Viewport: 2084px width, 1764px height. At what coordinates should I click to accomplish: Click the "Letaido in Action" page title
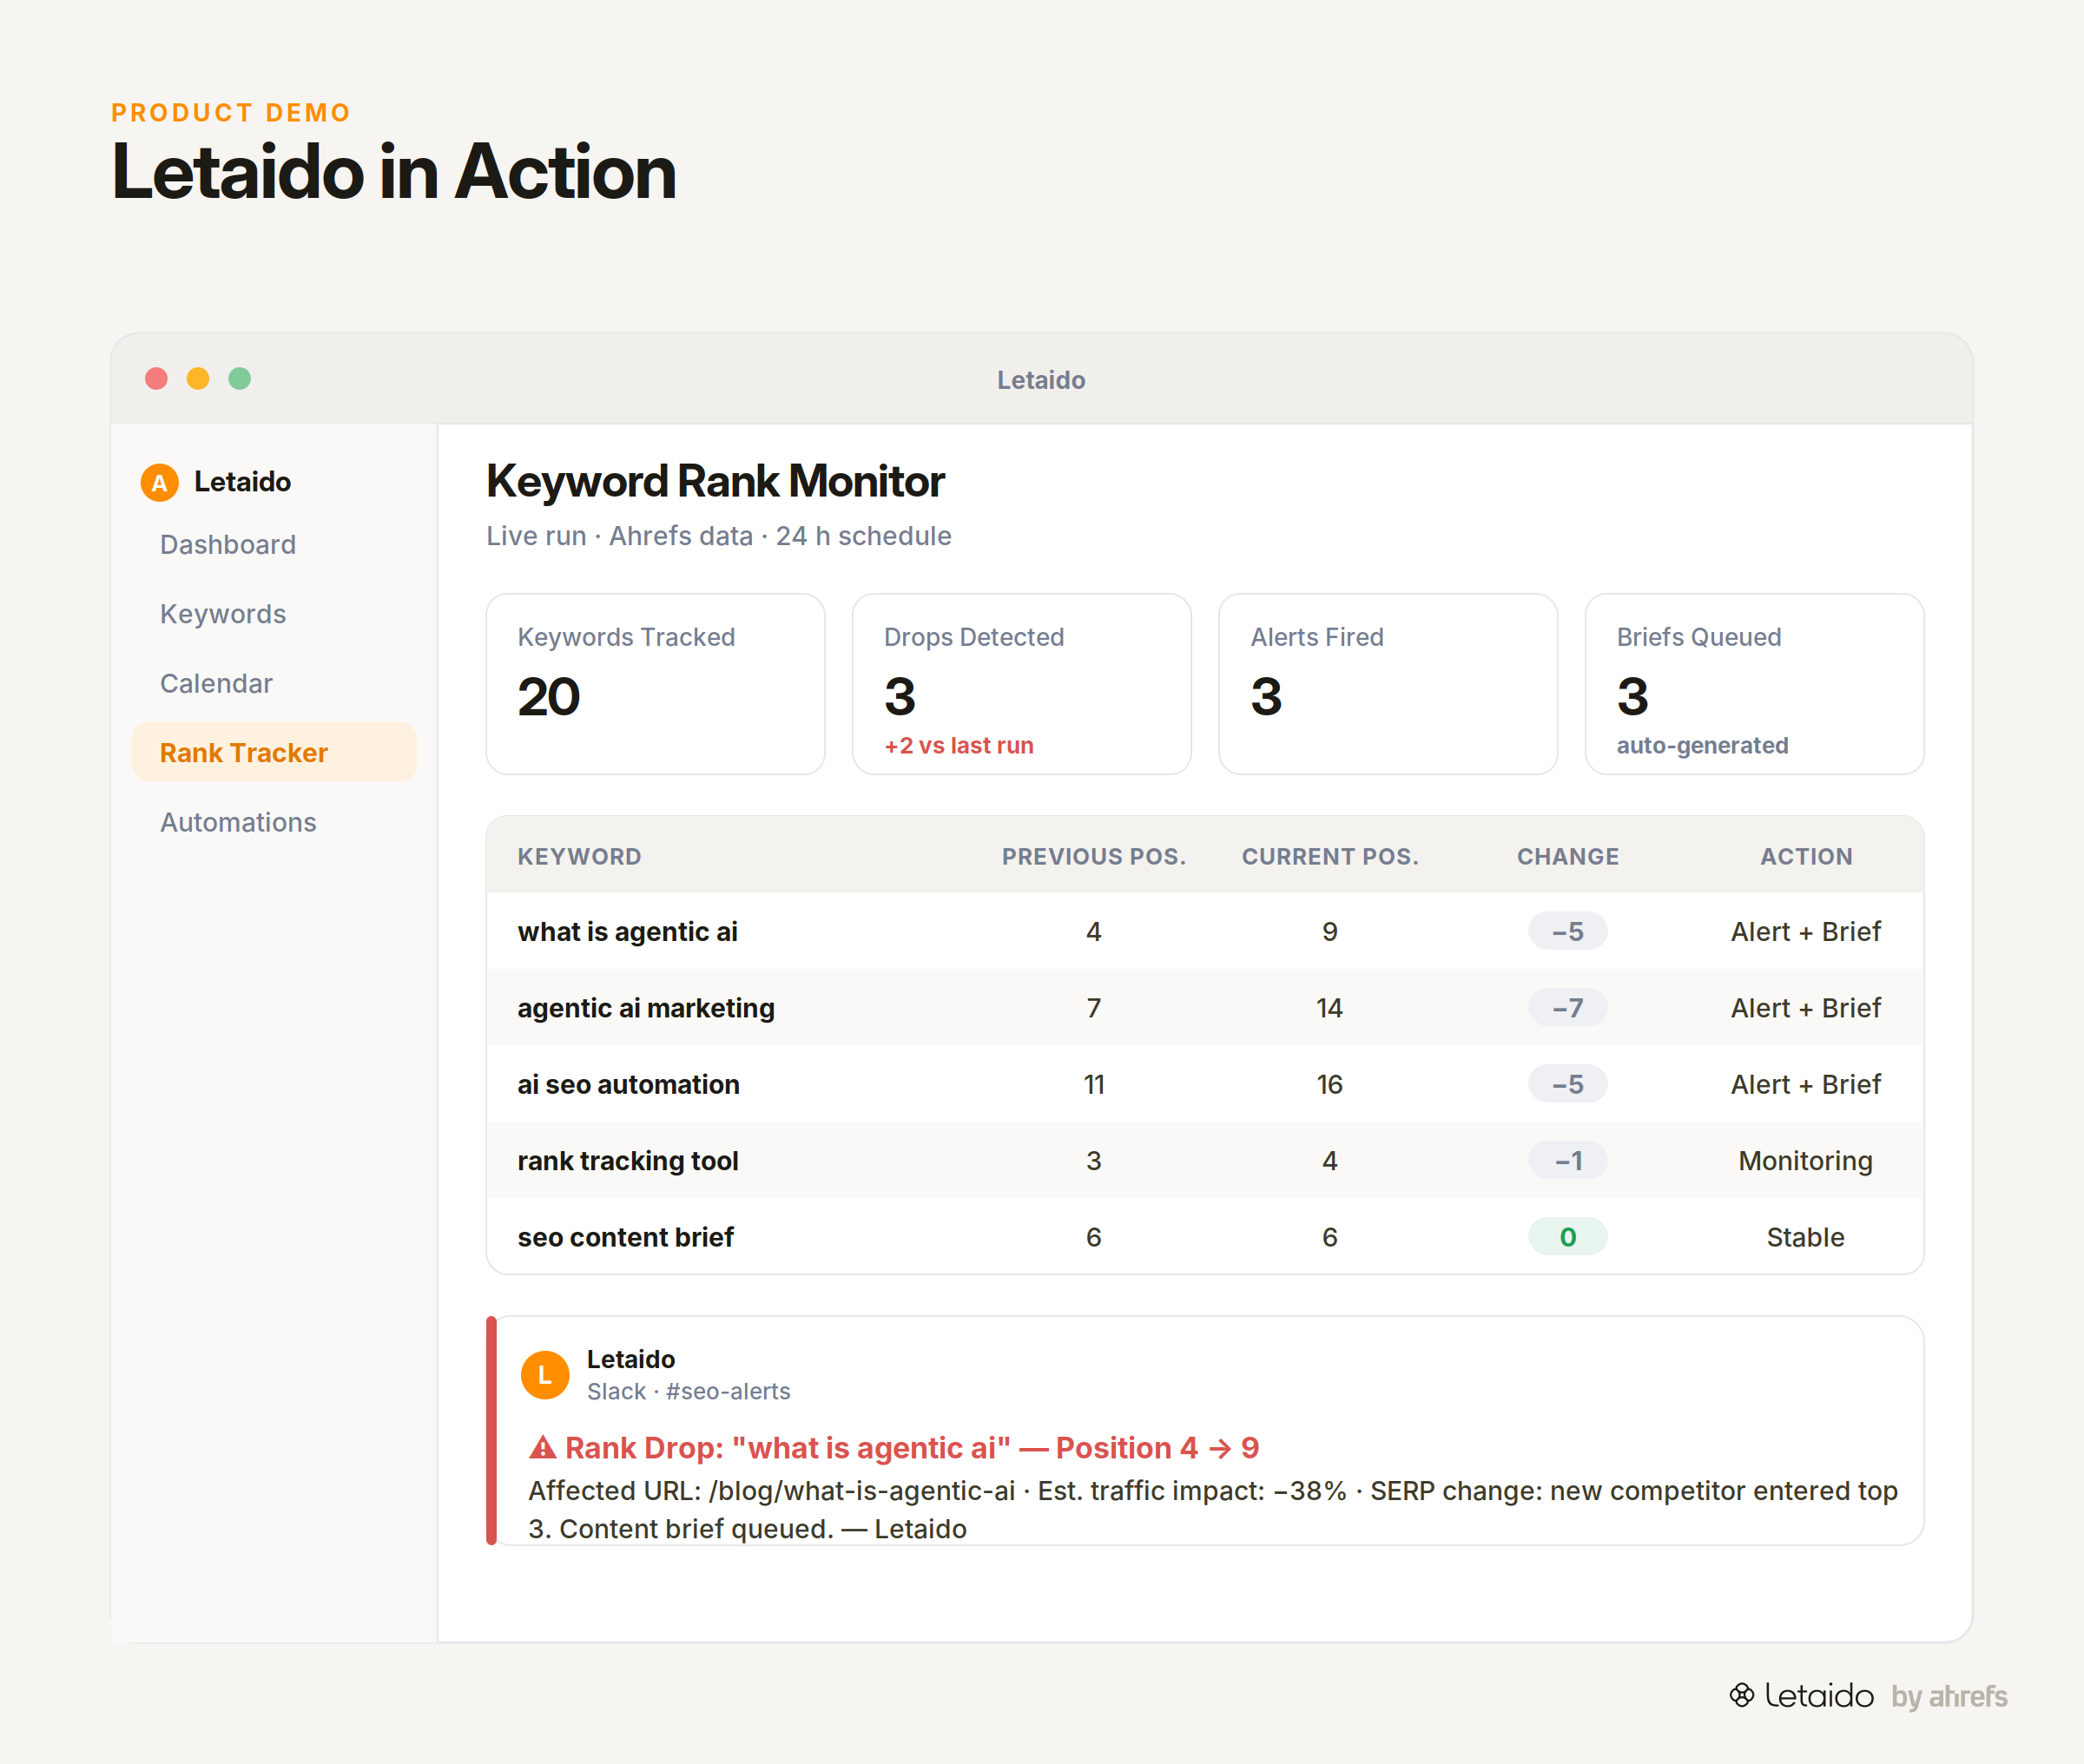[x=394, y=171]
